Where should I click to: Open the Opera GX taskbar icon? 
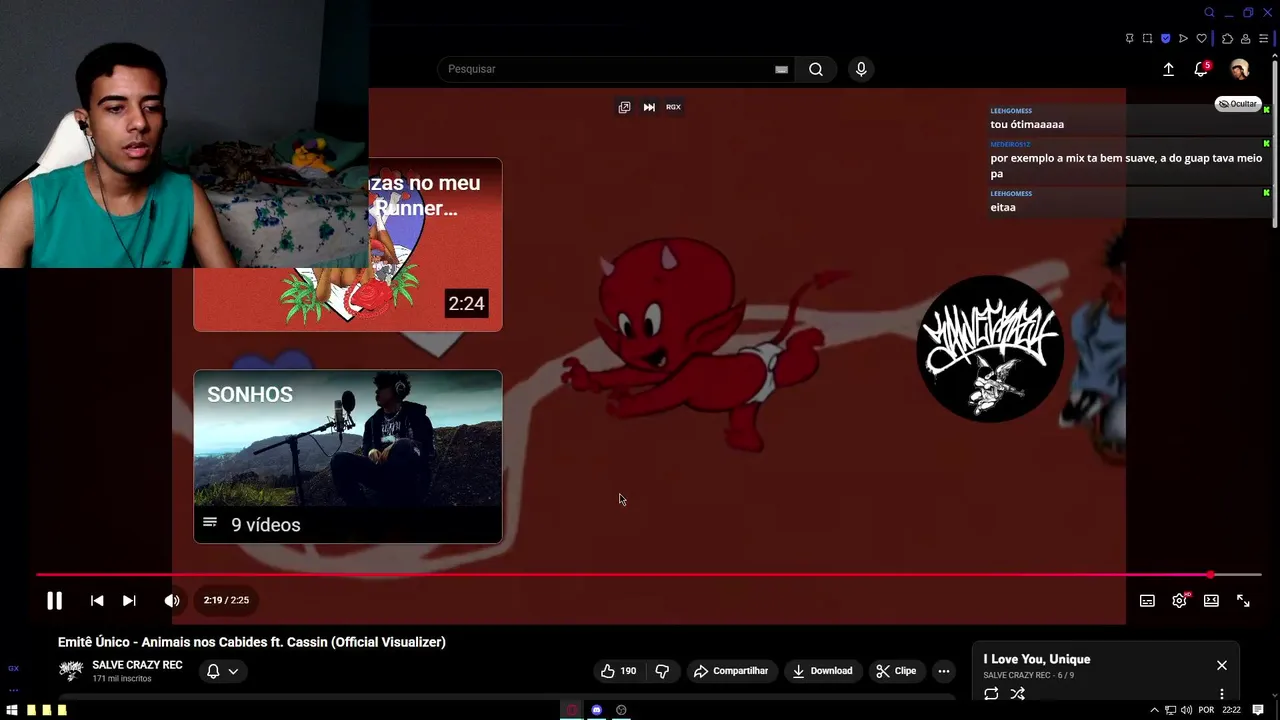point(572,710)
